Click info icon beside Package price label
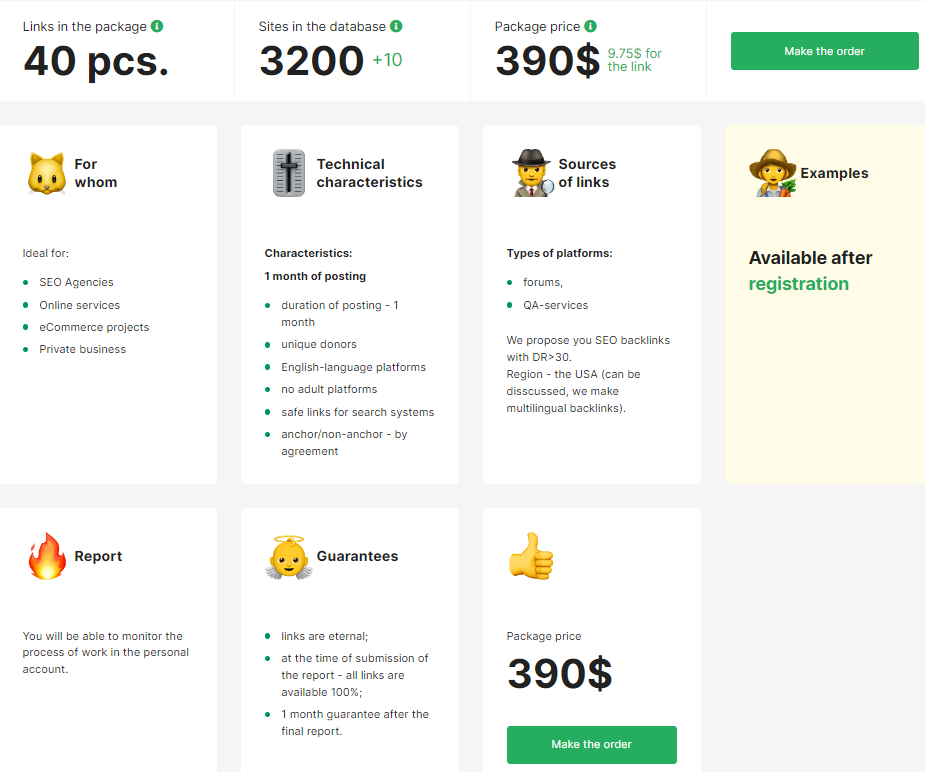Screen dimensions: 925x772 point(590,26)
